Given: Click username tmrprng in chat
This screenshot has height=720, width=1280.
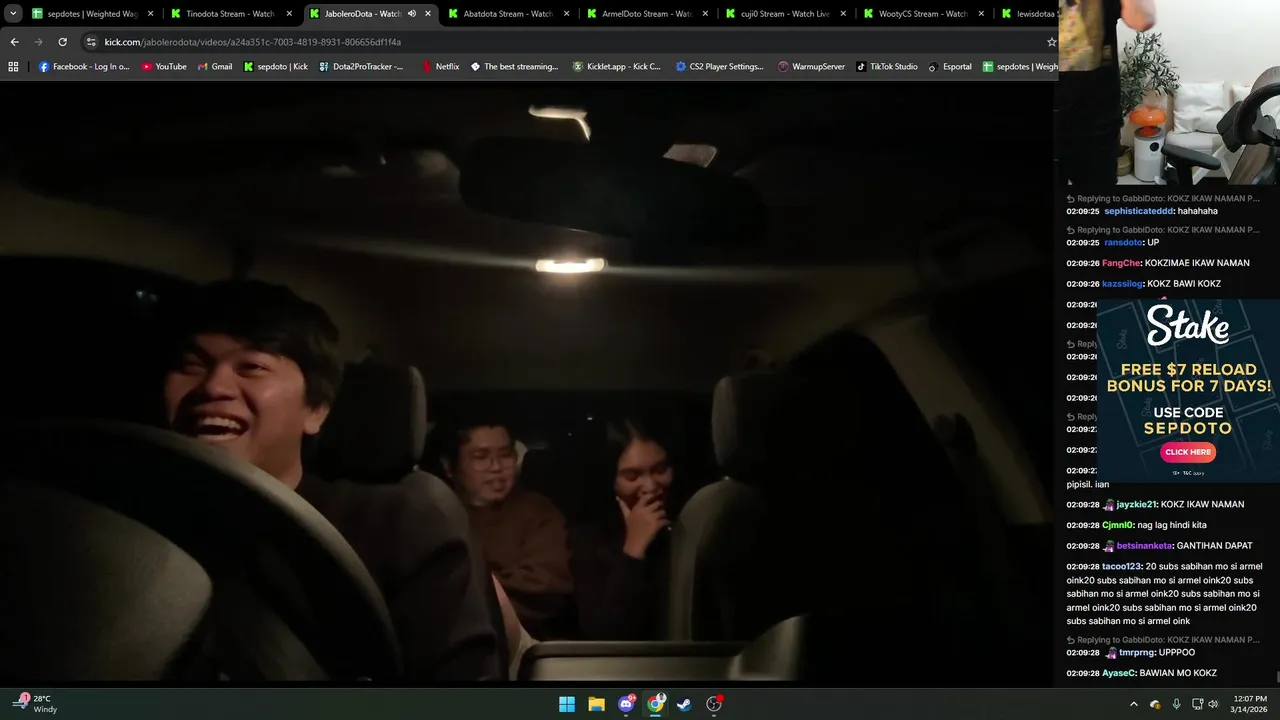Looking at the screenshot, I should point(1136,653).
